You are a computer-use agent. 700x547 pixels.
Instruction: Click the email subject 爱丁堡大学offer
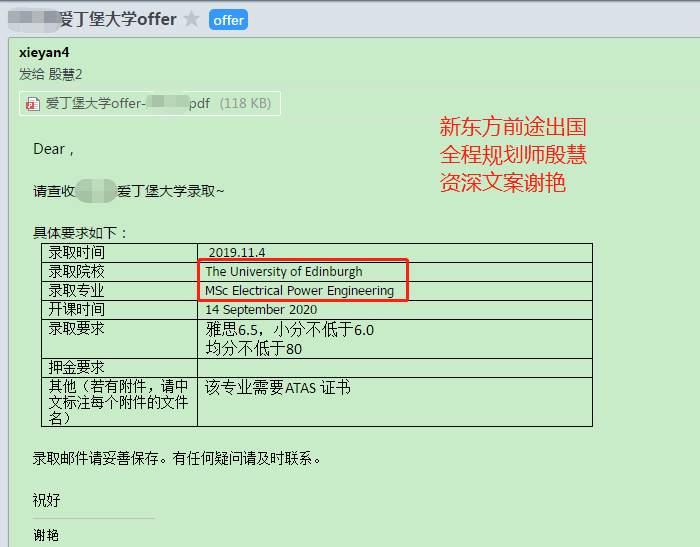(118, 19)
